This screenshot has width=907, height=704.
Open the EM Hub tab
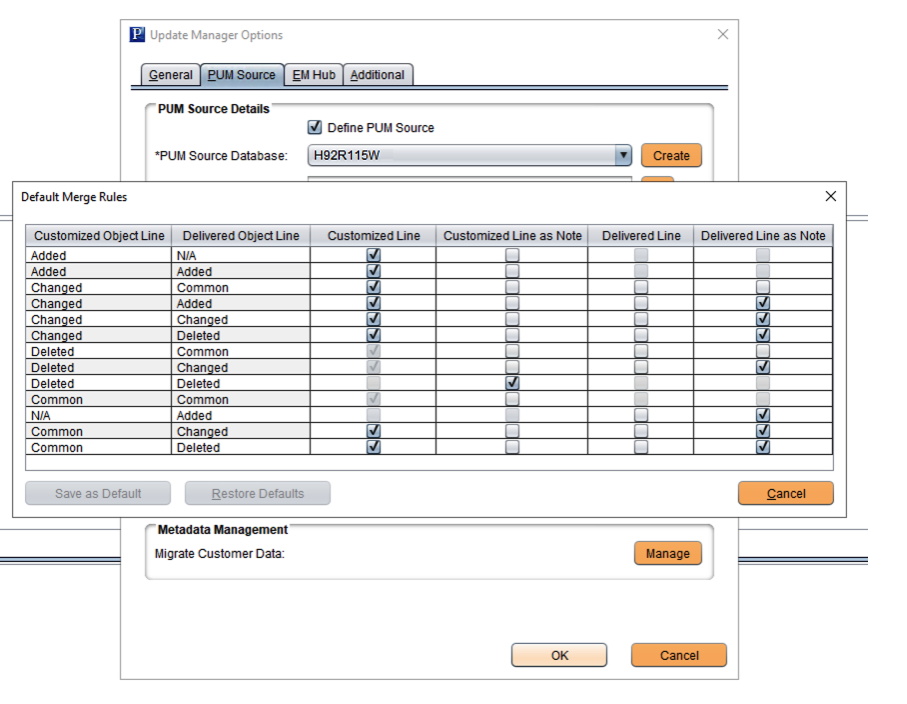tap(314, 75)
